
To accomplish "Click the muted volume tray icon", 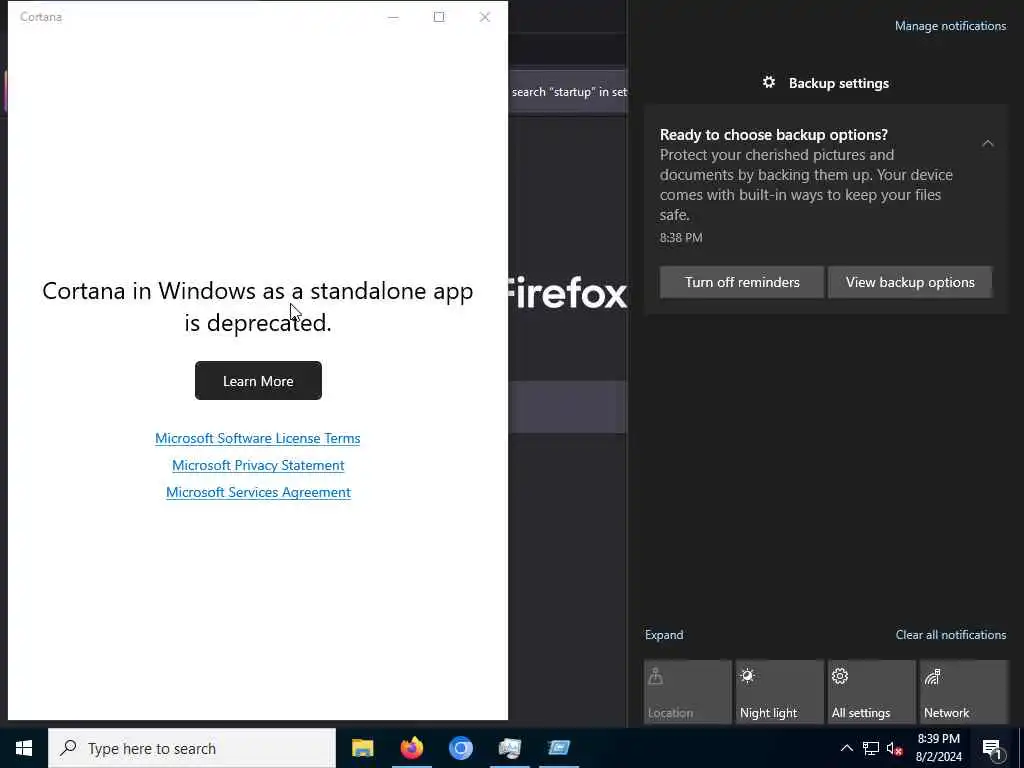I will (x=894, y=748).
